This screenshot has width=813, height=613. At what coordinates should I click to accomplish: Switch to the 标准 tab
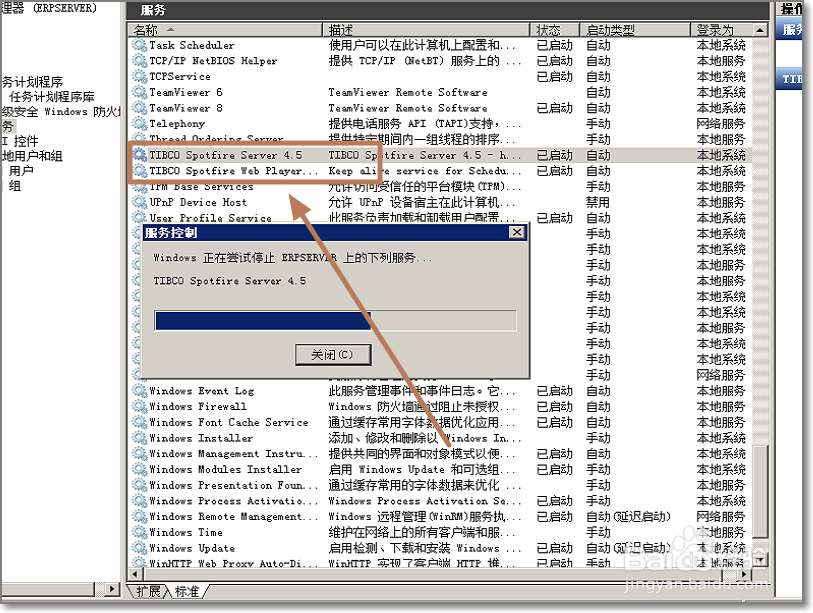pyautogui.click(x=187, y=591)
